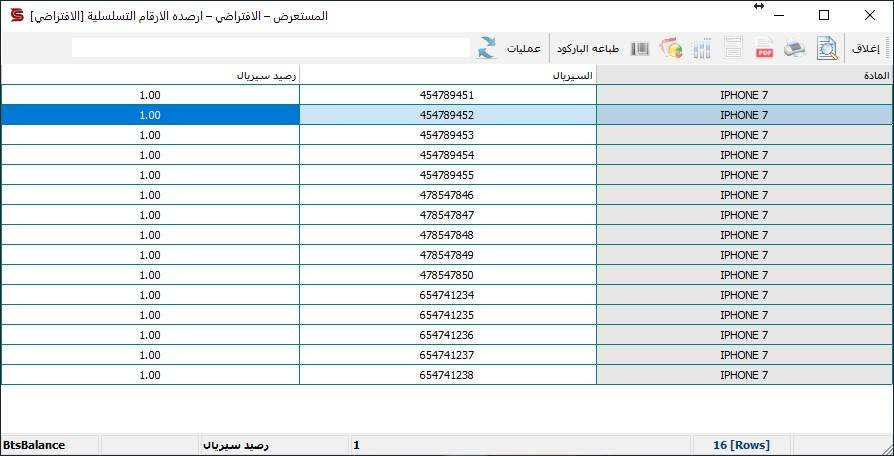Select serial cell 478547848

tap(448, 235)
